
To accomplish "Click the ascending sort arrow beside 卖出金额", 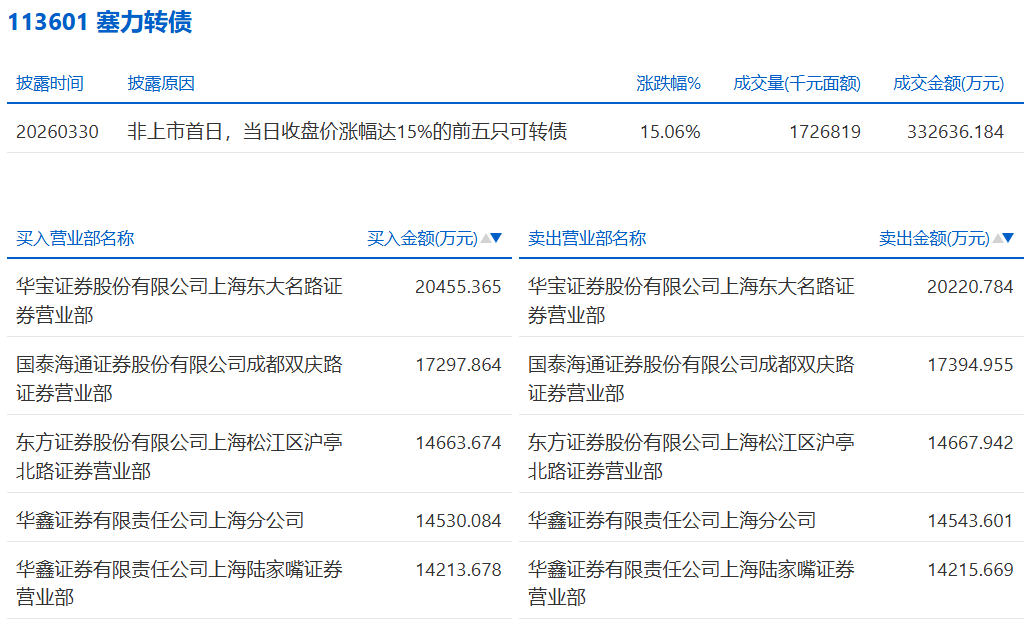I will [x=997, y=238].
